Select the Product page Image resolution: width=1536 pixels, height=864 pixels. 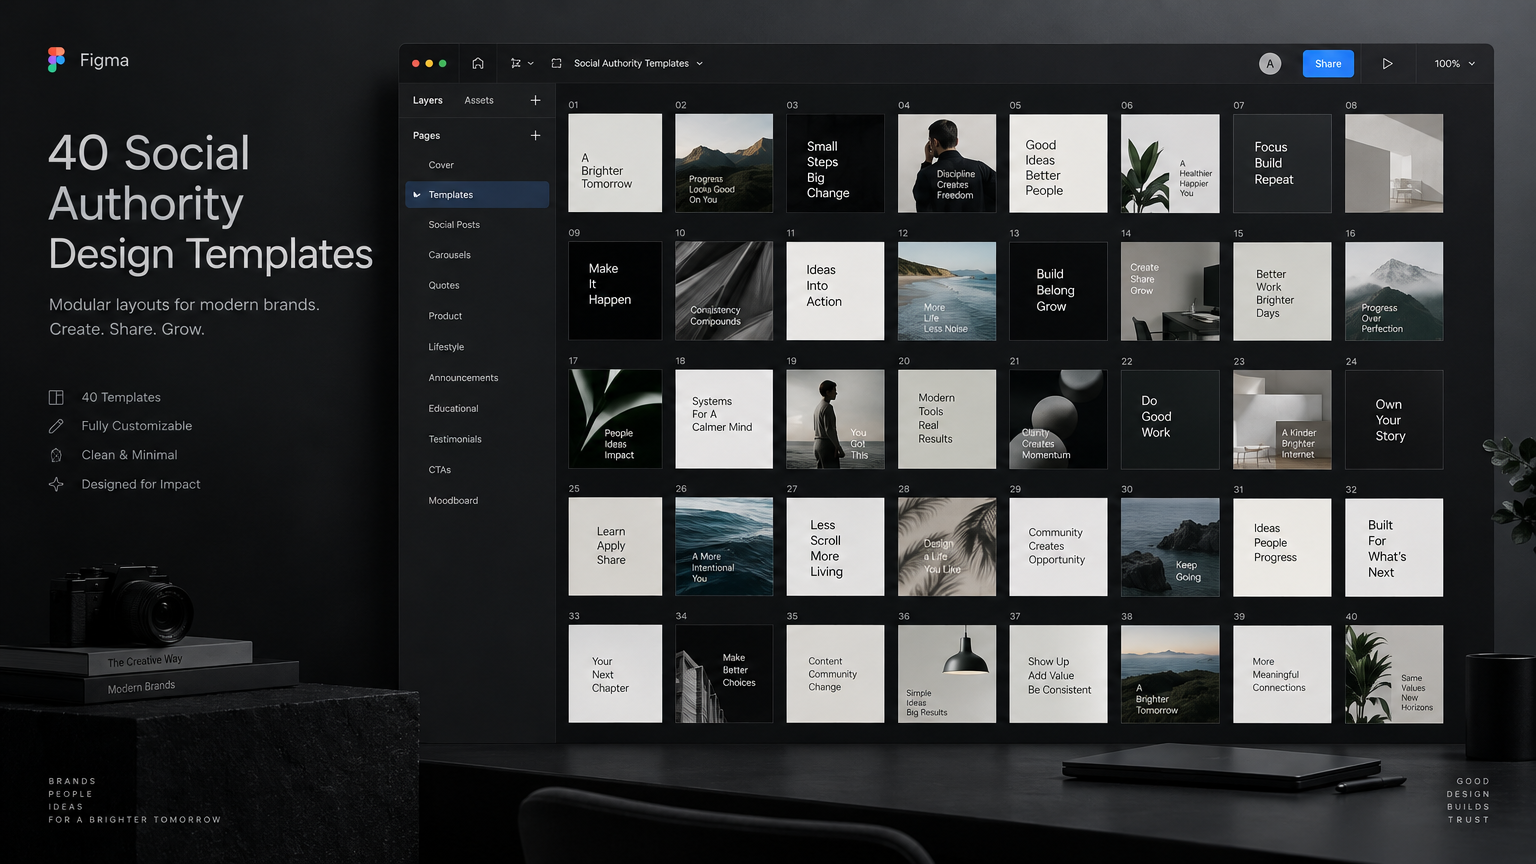point(445,316)
